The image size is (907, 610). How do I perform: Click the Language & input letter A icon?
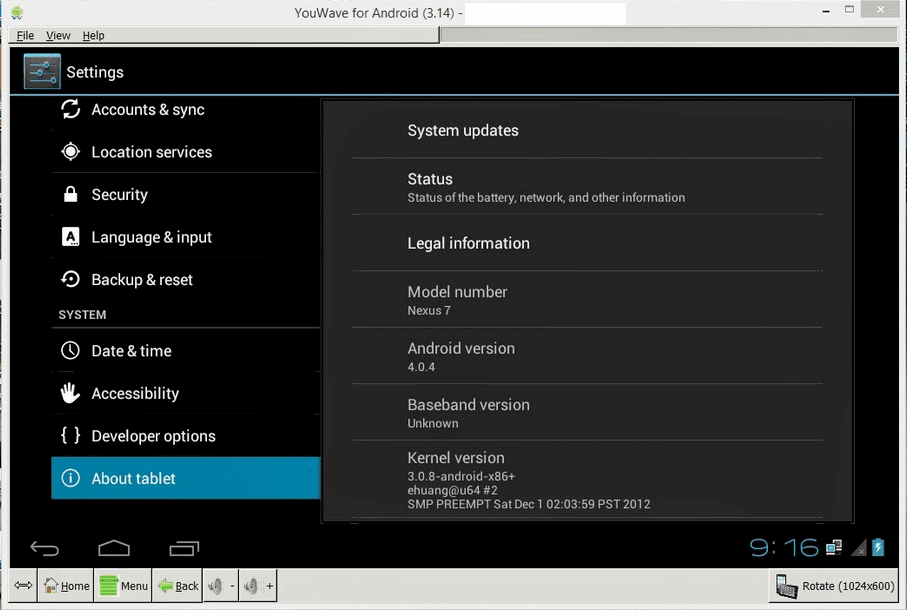point(71,236)
